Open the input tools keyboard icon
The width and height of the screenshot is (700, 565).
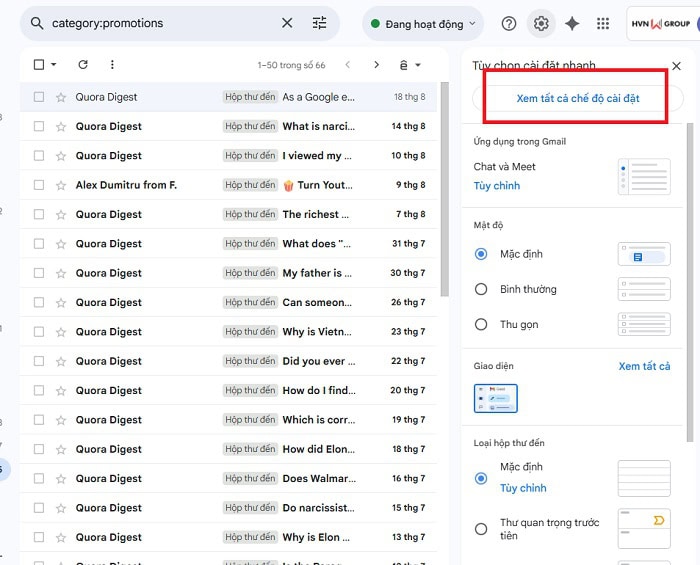(x=404, y=65)
